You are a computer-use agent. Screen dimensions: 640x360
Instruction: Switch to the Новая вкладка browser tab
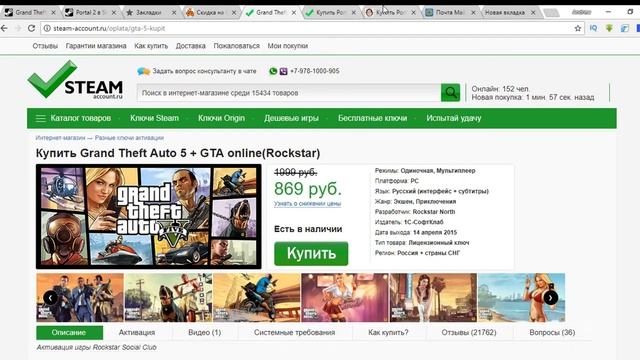tap(510, 13)
